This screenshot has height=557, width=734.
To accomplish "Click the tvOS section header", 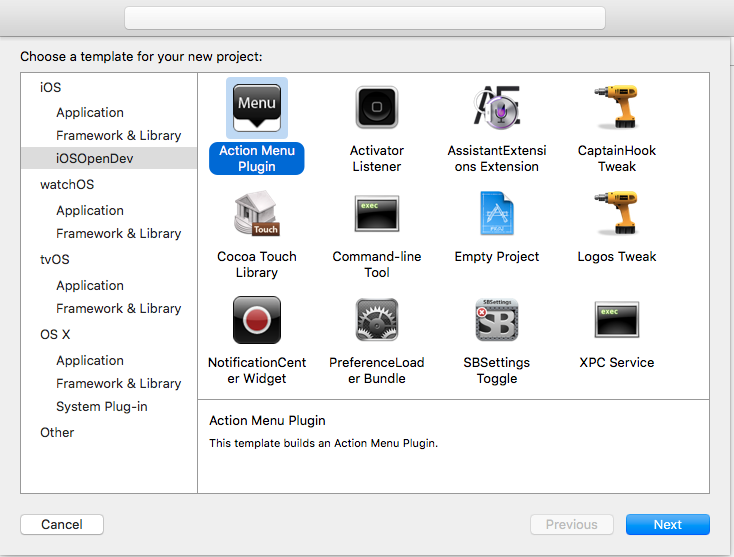I will (x=54, y=259).
